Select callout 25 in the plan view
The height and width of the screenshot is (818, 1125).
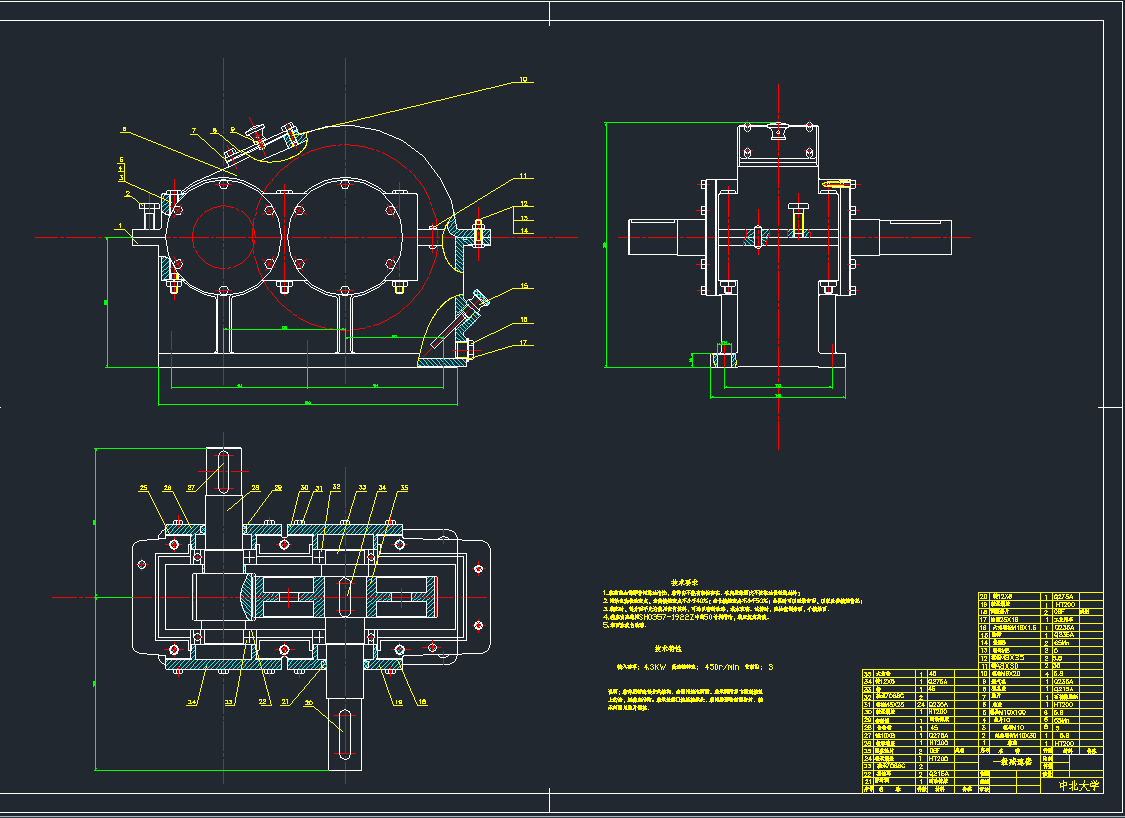pos(143,488)
